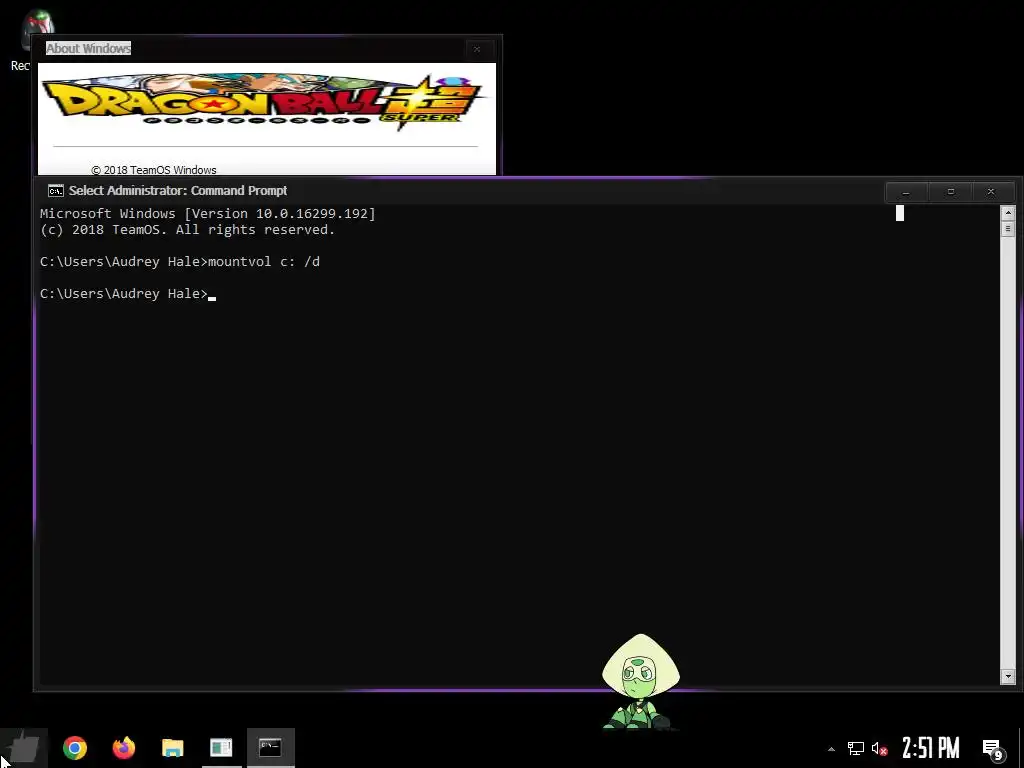Screen dimensions: 1024x768
Task: Click the current prompt line with cursor
Action: coord(128,294)
